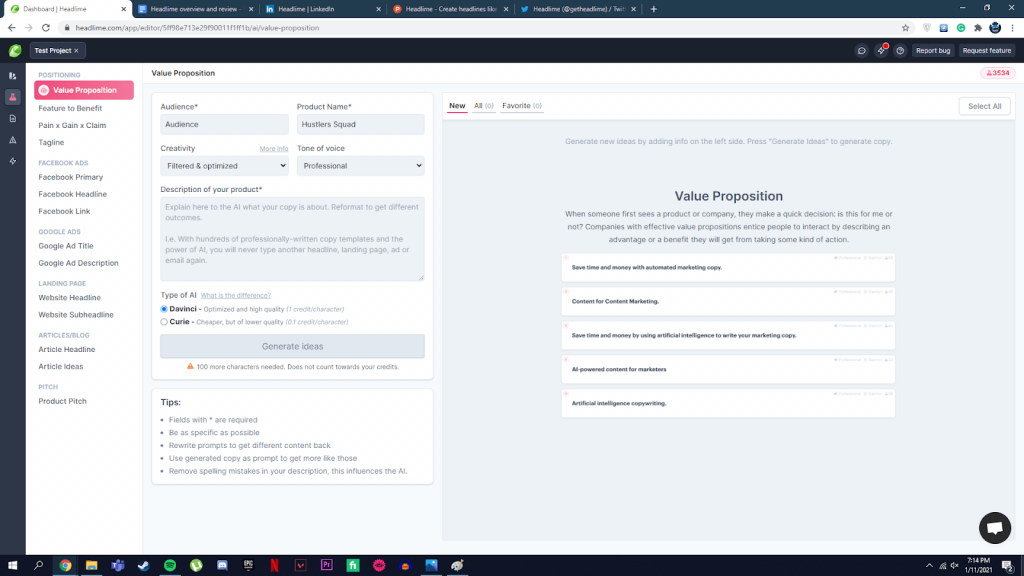Open Pain x Gain x Claim template

click(72, 125)
